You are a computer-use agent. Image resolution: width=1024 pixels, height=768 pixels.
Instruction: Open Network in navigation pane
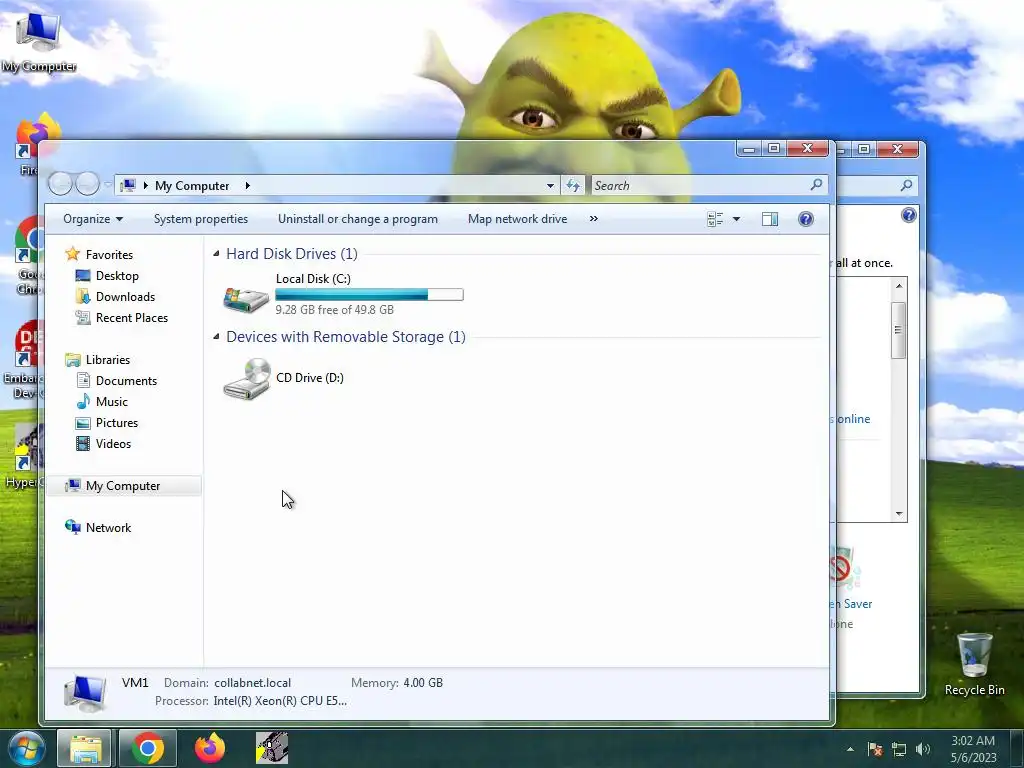(108, 528)
